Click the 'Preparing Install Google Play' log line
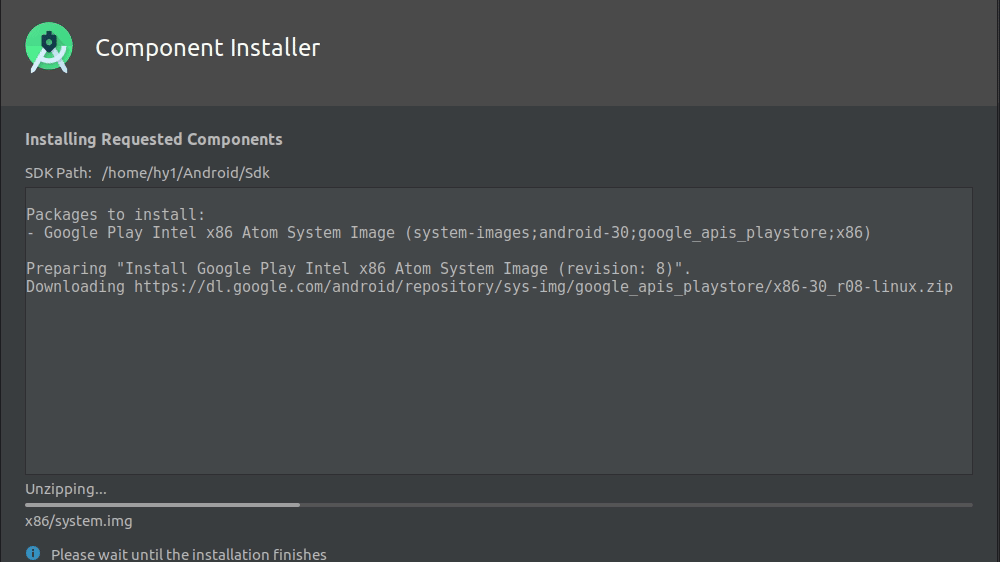 coord(358,269)
